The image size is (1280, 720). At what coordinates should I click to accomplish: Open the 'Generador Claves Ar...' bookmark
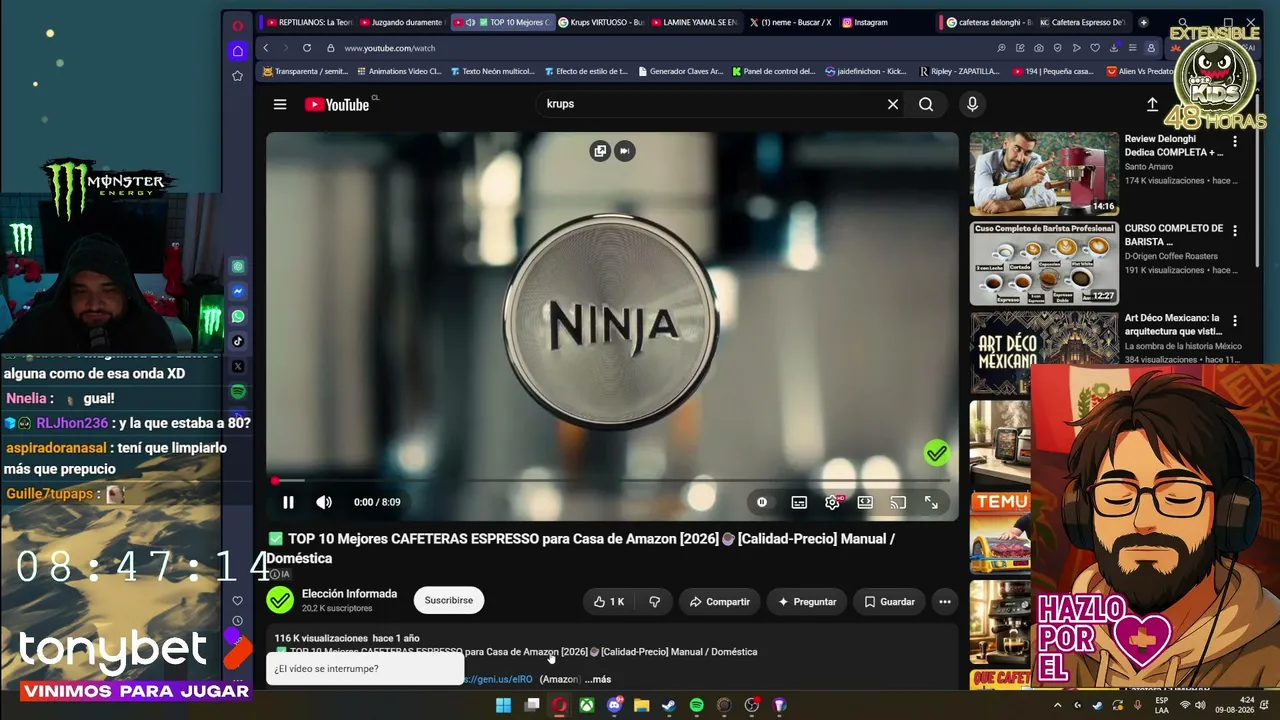680,71
